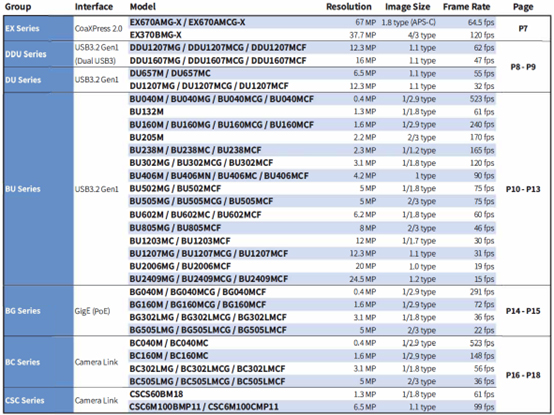Screen dimensions: 554x415
Task: Click the CoaXPress 2.0 interface cell
Action: [99, 28]
